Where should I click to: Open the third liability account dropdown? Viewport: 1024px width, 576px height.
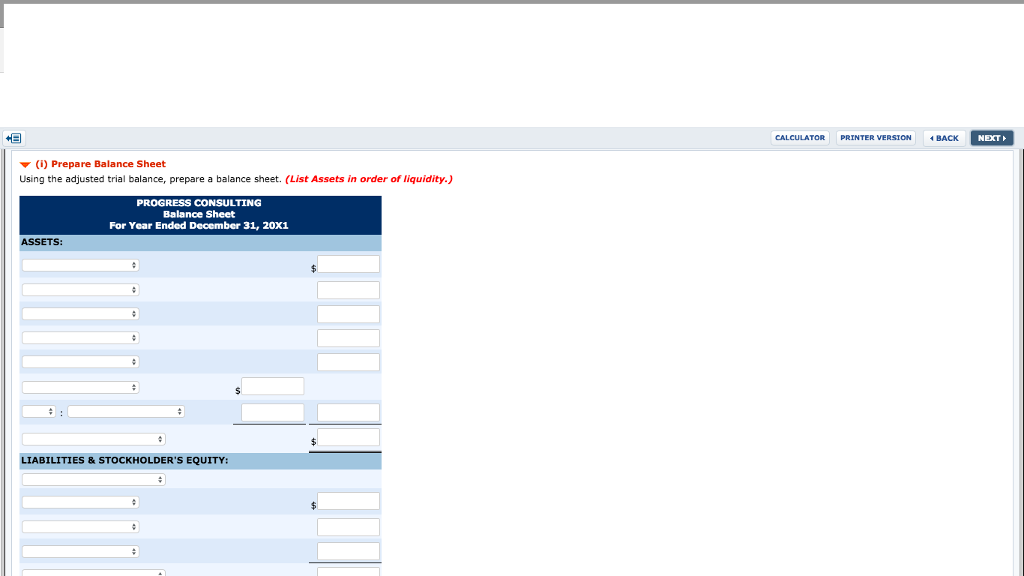(x=80, y=551)
